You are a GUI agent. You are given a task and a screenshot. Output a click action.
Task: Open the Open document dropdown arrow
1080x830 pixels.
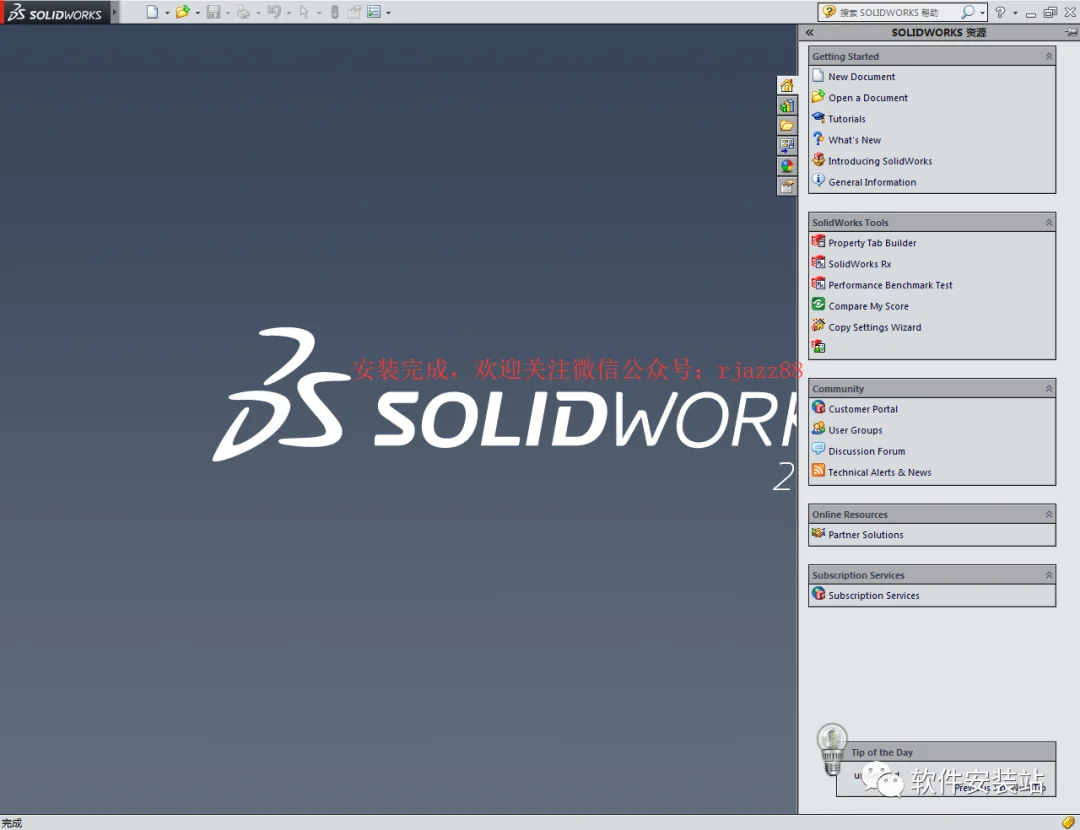(198, 12)
